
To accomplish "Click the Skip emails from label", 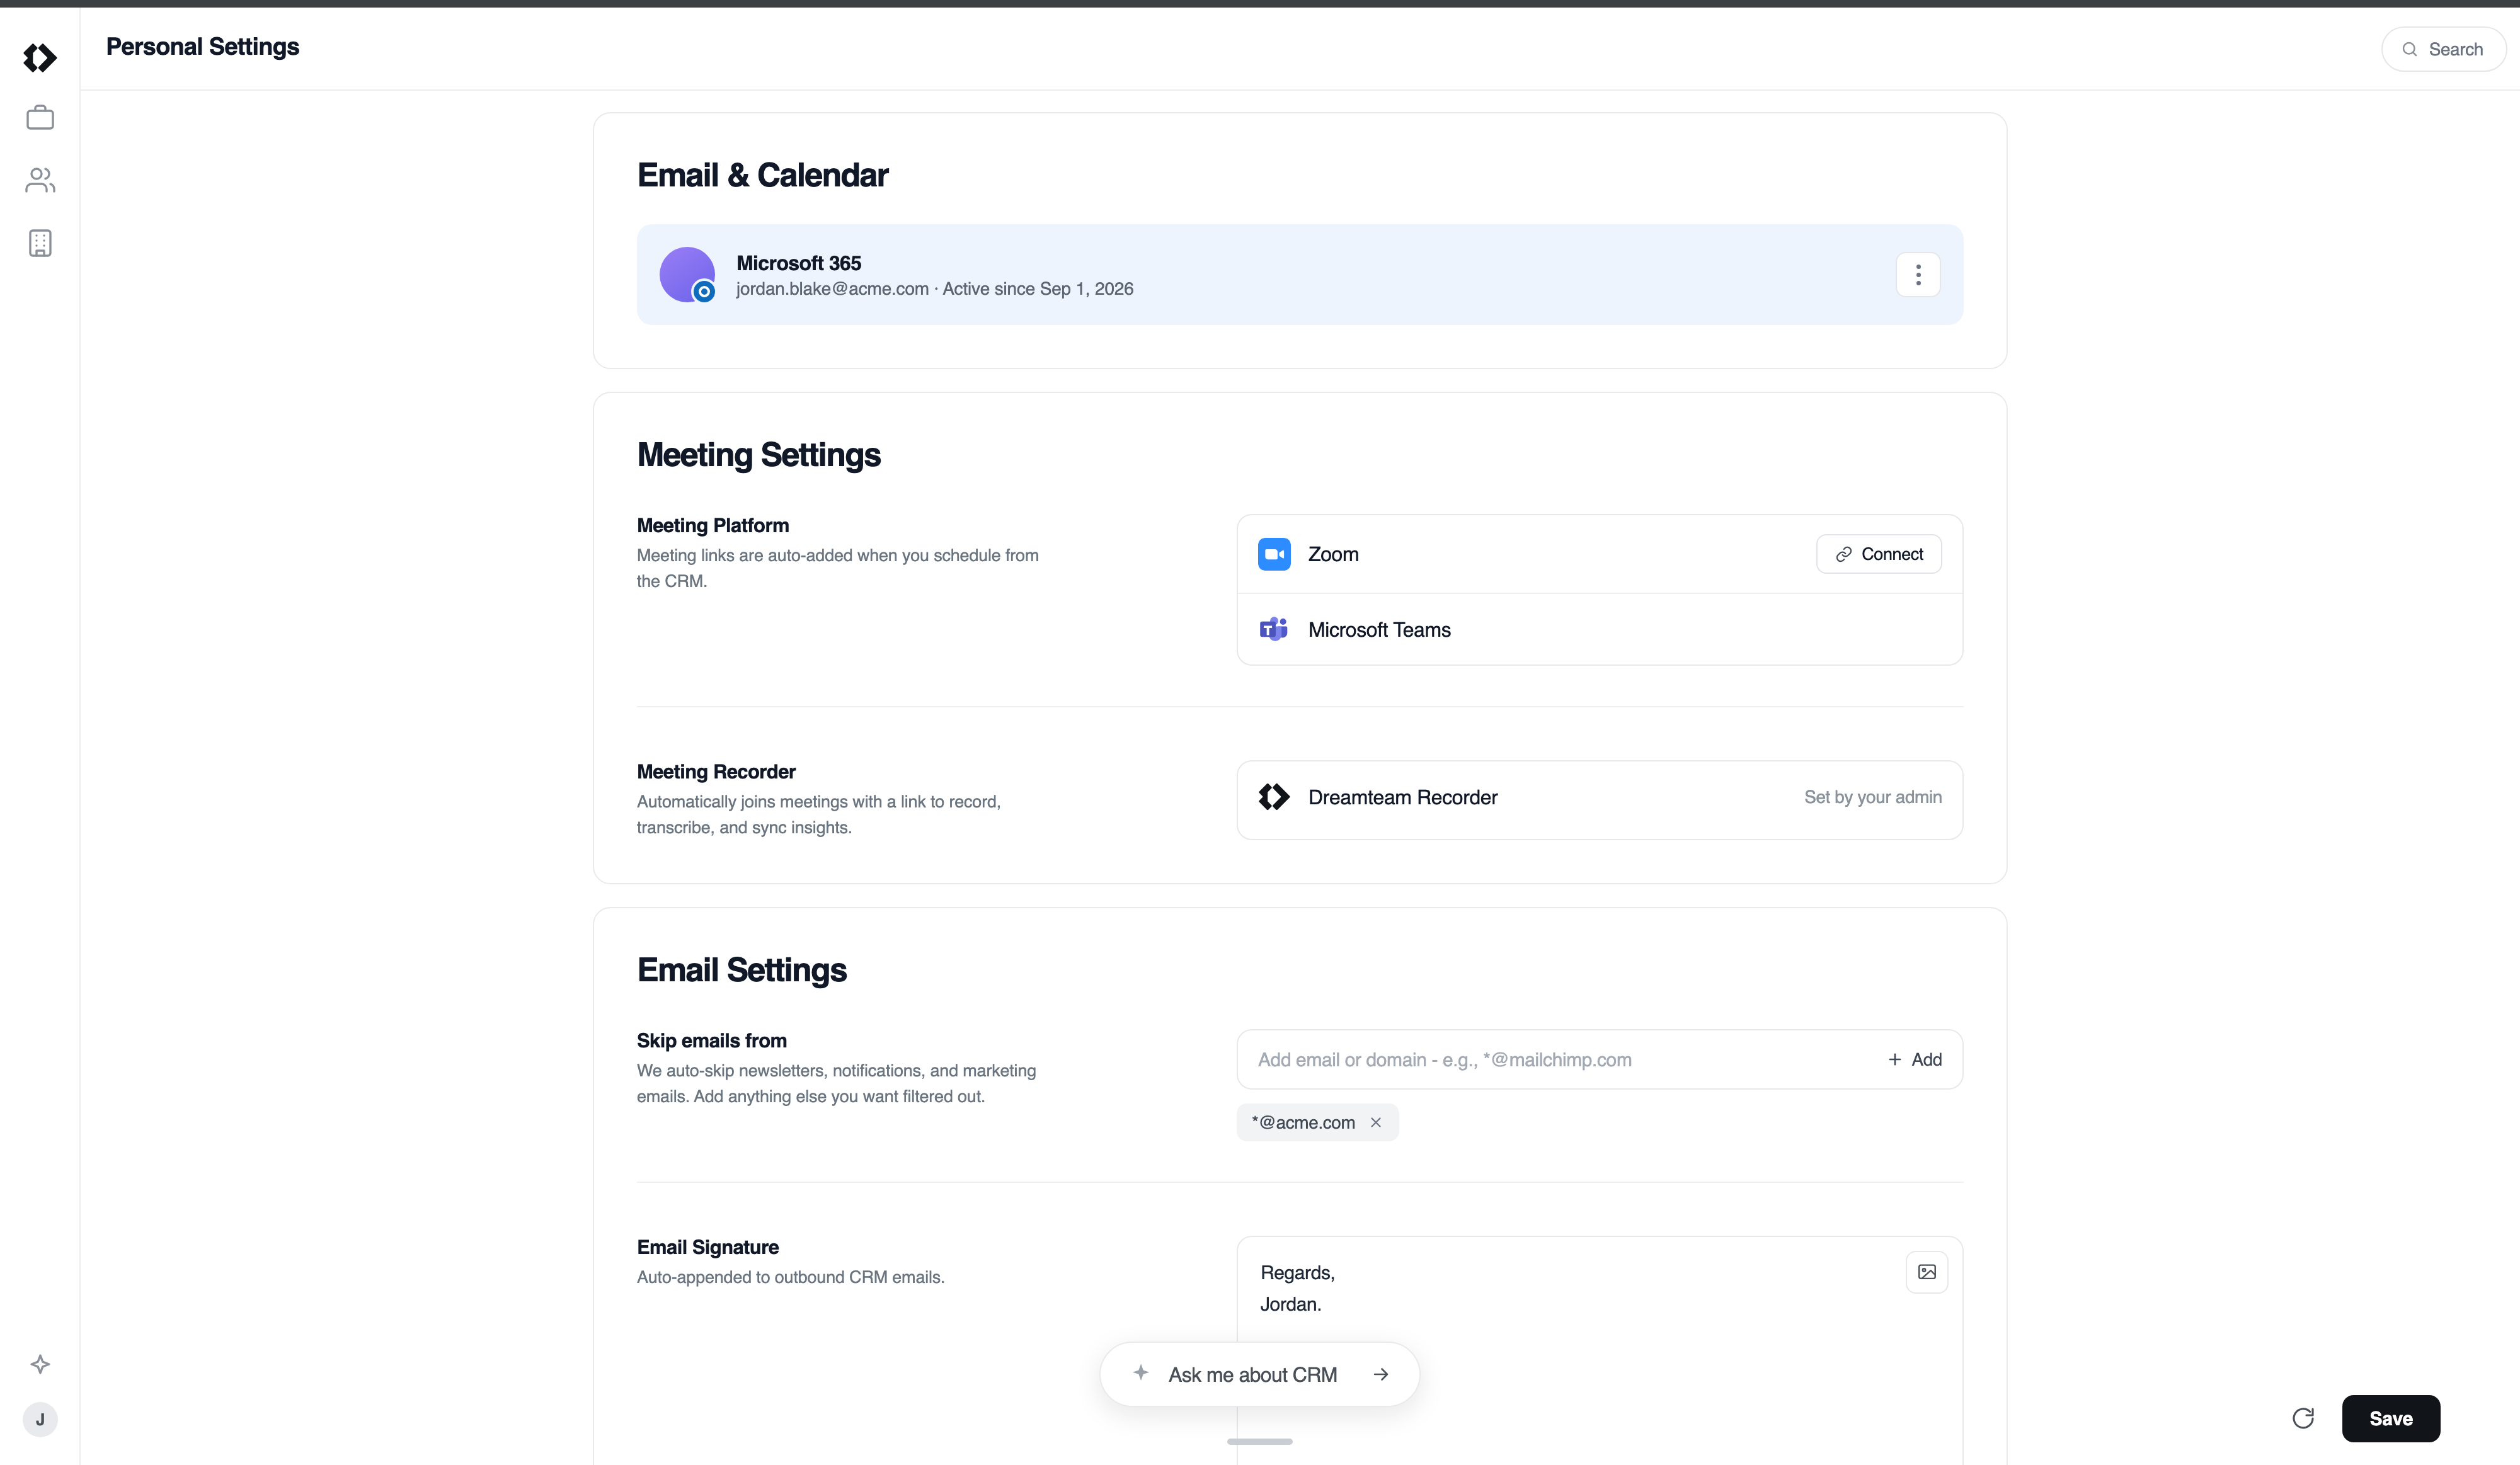I will (x=711, y=1041).
